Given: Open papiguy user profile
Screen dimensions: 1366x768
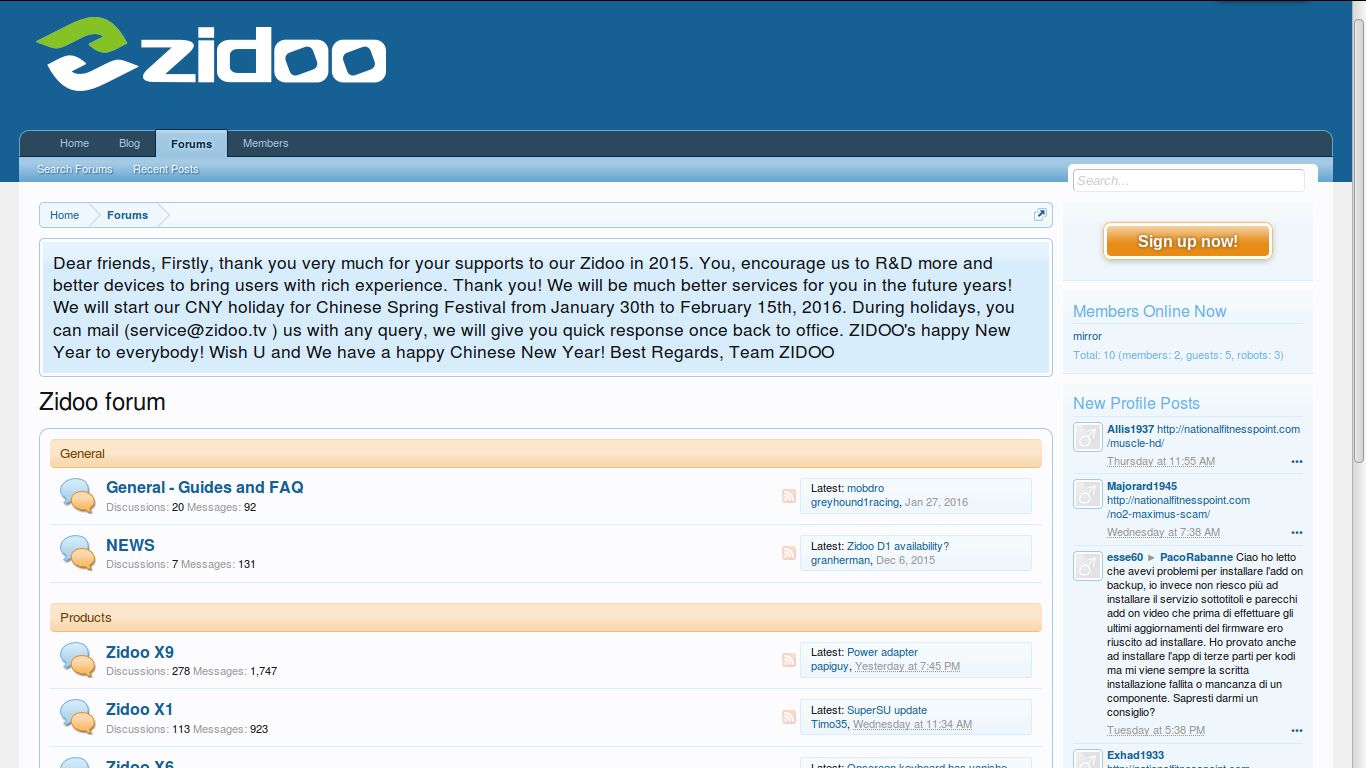Looking at the screenshot, I should point(829,666).
